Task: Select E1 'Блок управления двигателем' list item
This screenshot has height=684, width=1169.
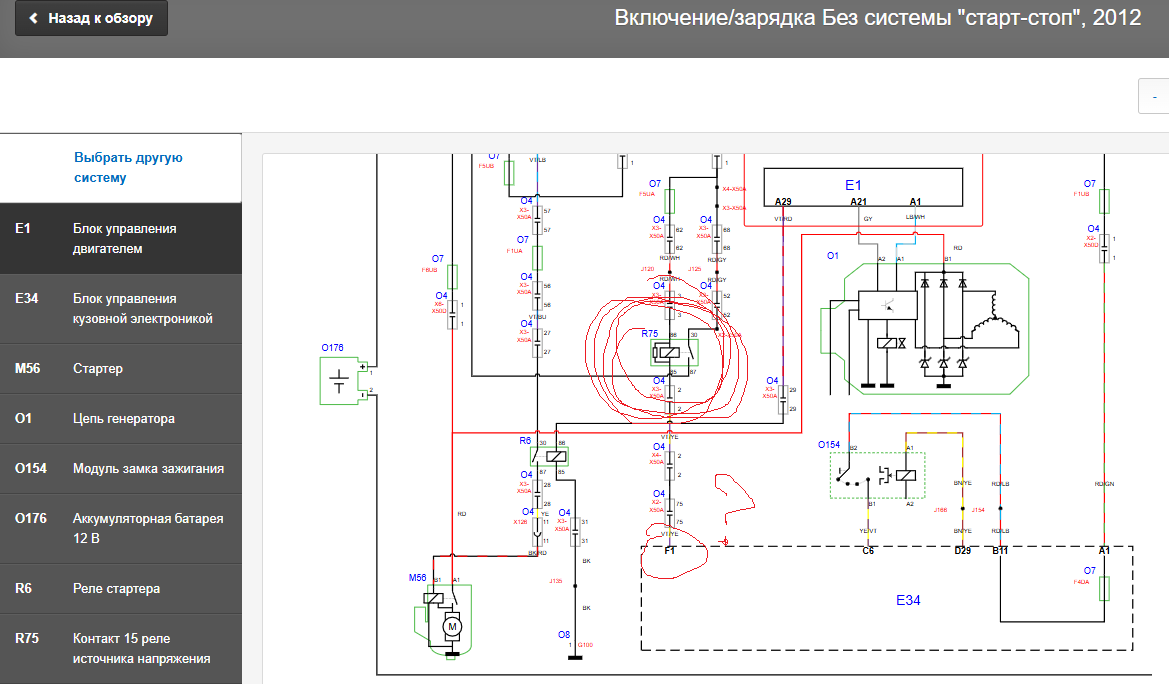Action: pos(121,239)
